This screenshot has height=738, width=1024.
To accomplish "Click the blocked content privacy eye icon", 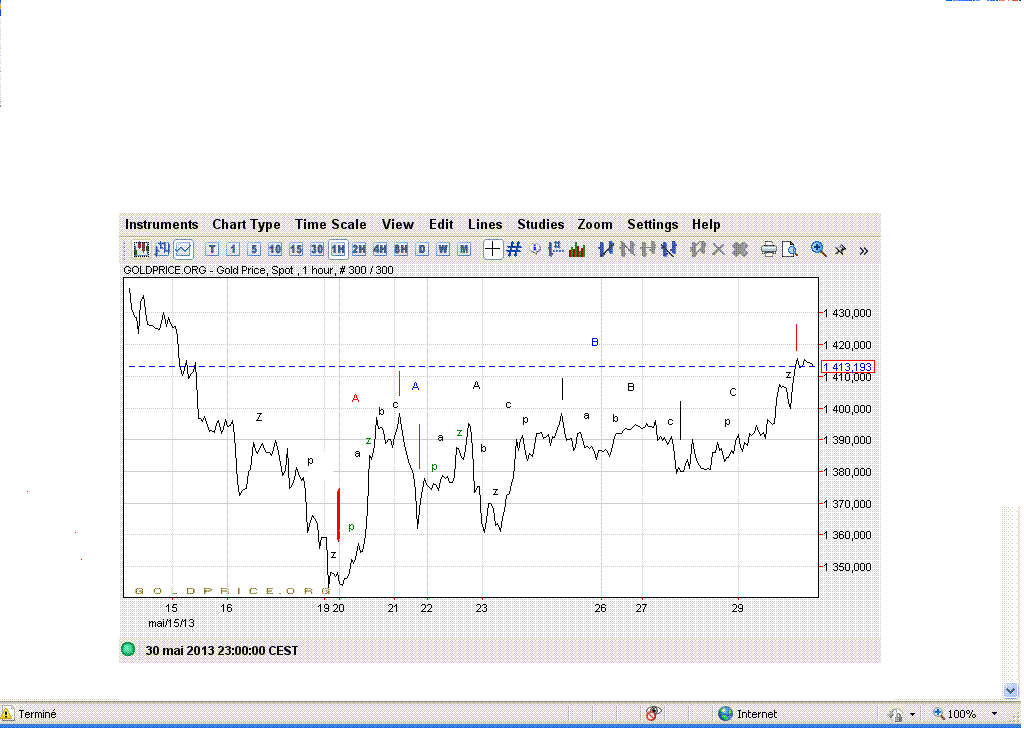I will pos(653,714).
